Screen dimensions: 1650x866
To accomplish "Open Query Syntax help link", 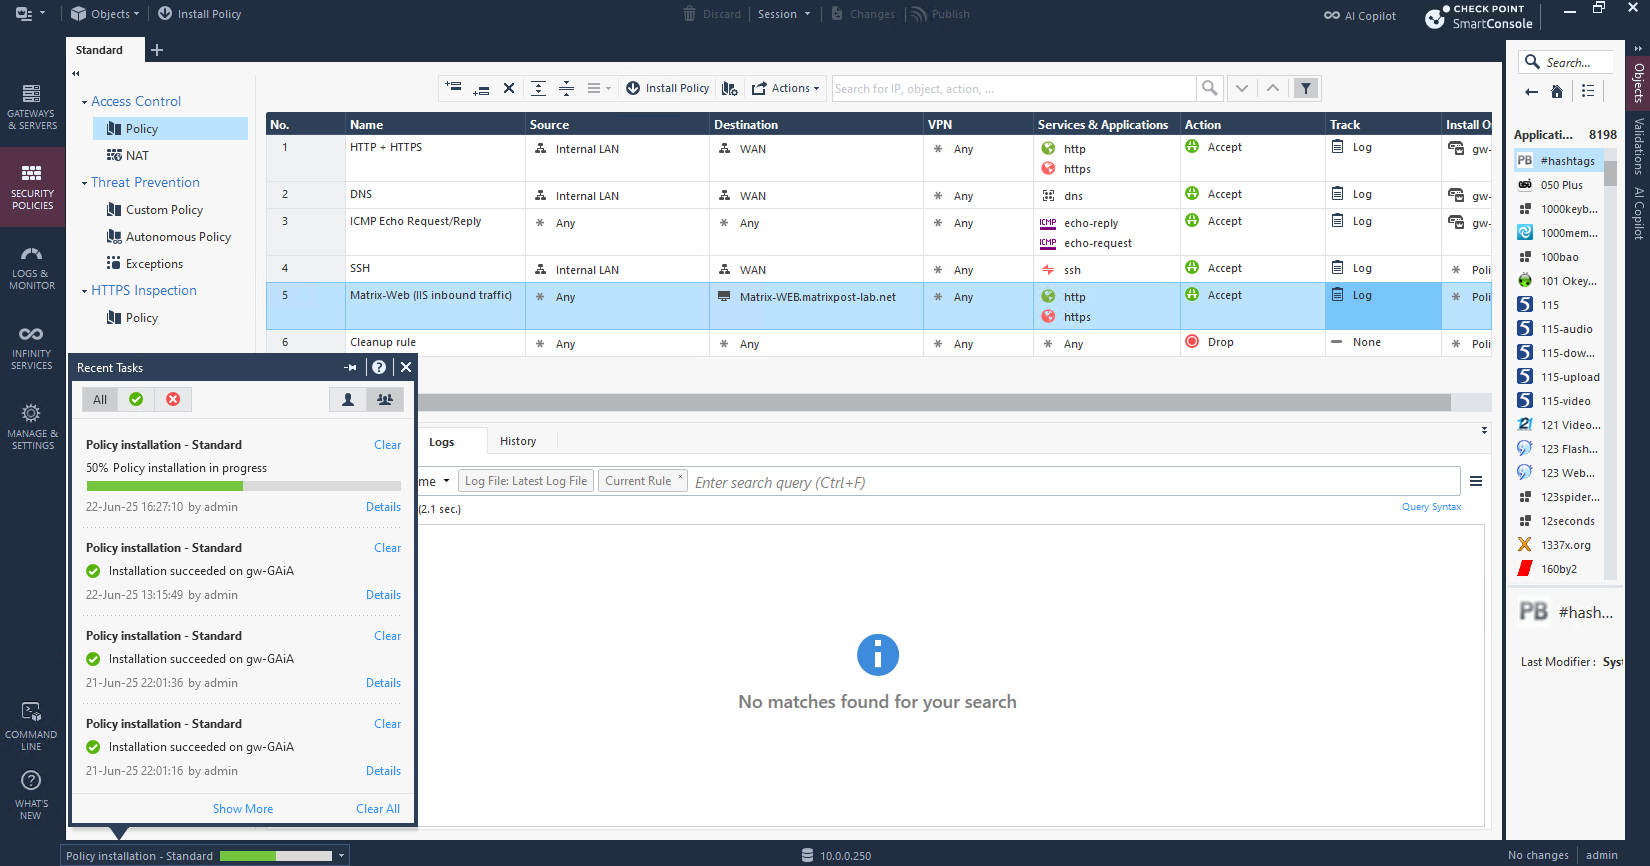I will pyautogui.click(x=1431, y=507).
